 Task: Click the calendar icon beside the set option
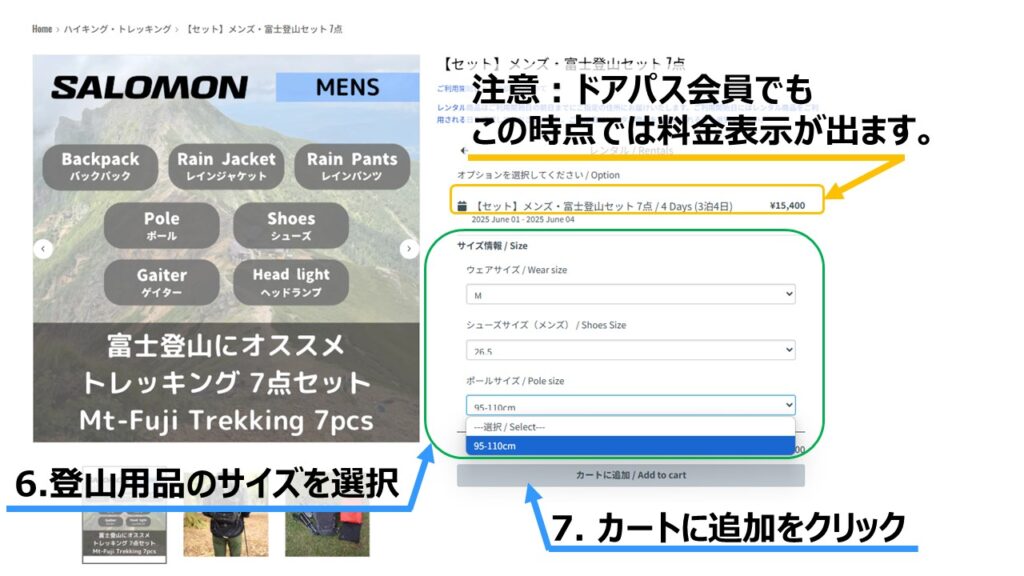coord(462,206)
